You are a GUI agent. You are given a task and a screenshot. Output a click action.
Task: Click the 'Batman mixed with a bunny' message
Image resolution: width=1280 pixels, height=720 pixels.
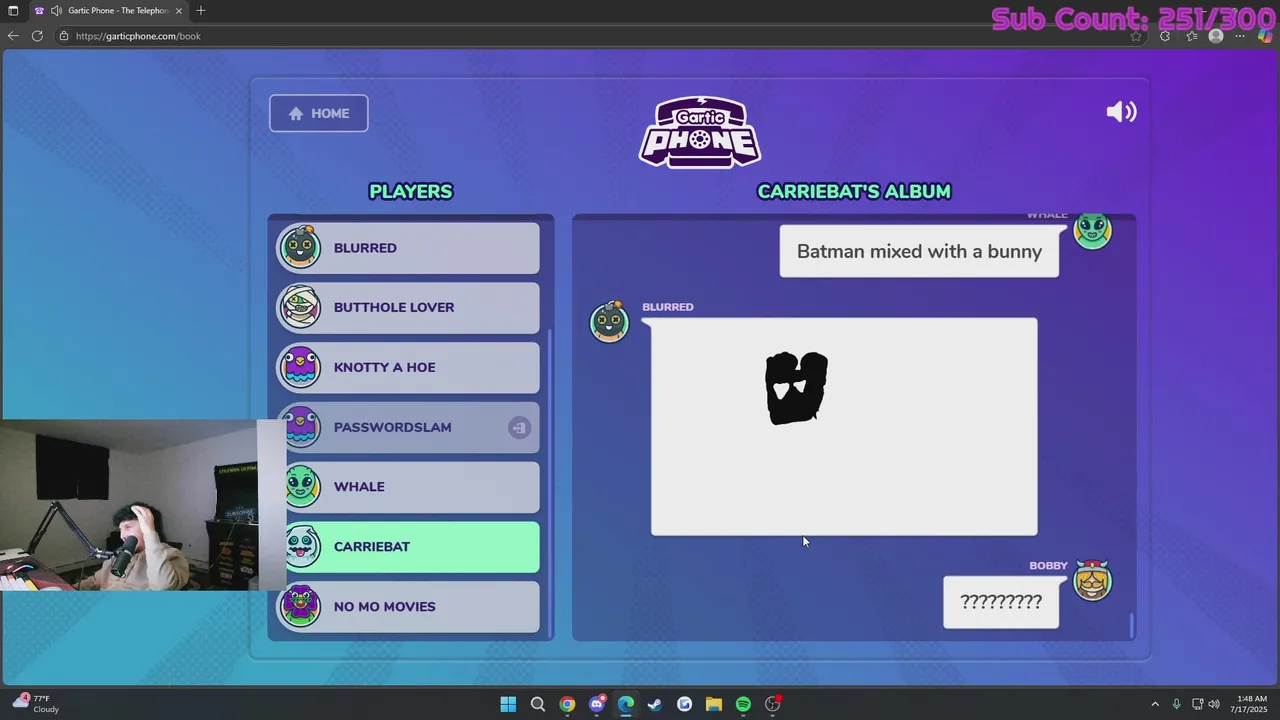tap(919, 251)
